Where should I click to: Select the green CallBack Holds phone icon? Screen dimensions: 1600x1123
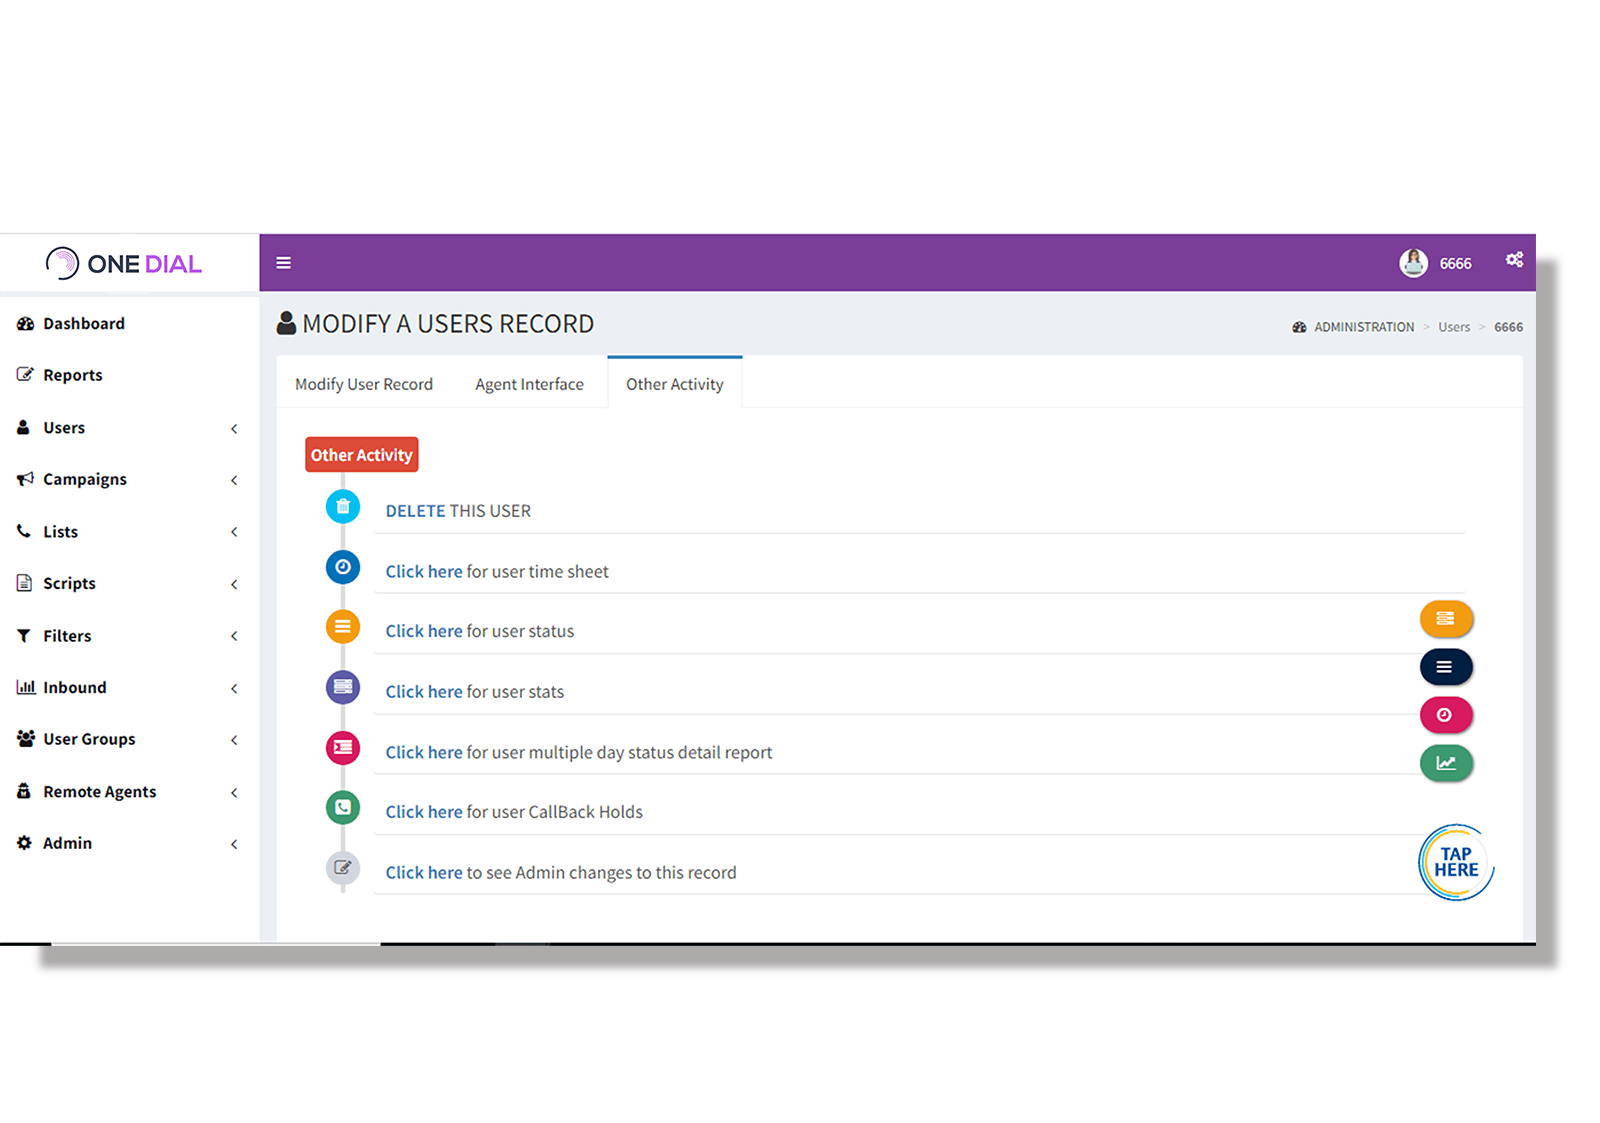click(x=343, y=807)
